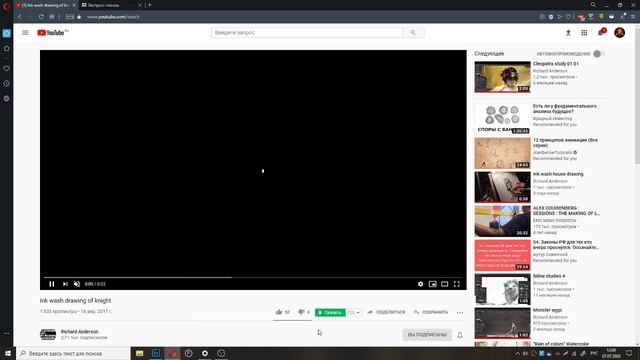Open settings gear in the Opera sidebar

[x=7, y=99]
